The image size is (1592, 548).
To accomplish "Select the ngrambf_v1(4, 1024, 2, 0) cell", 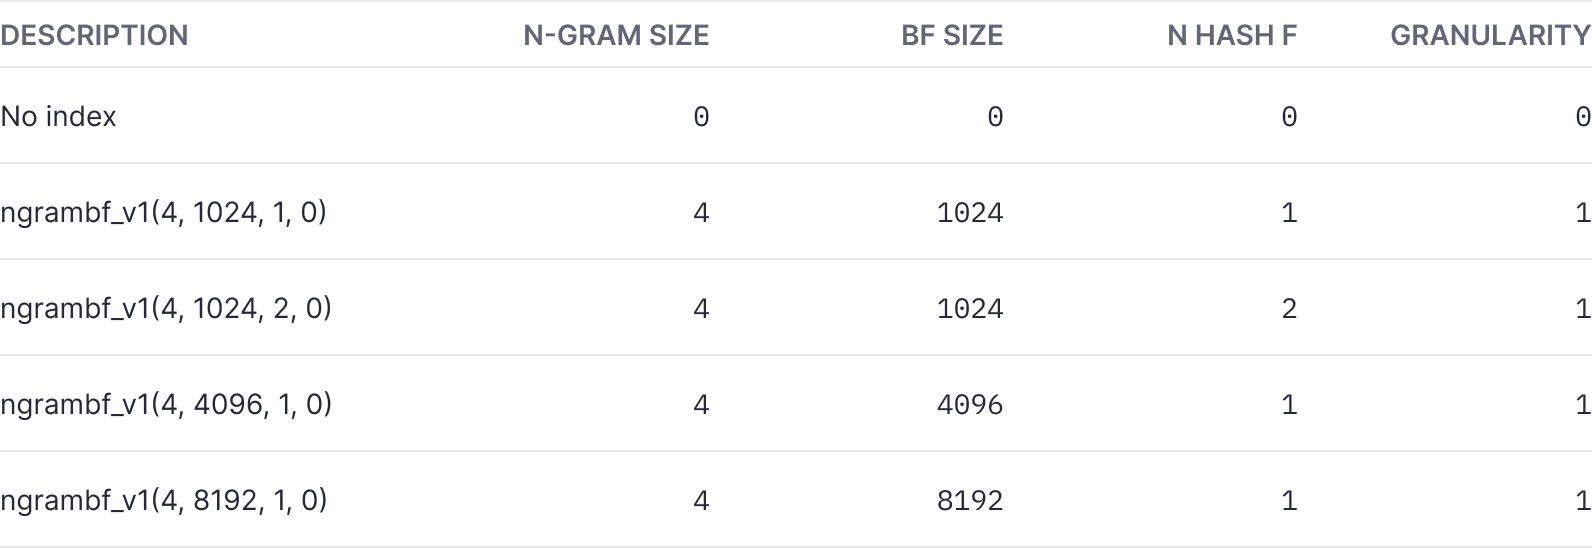I will click(x=166, y=308).
